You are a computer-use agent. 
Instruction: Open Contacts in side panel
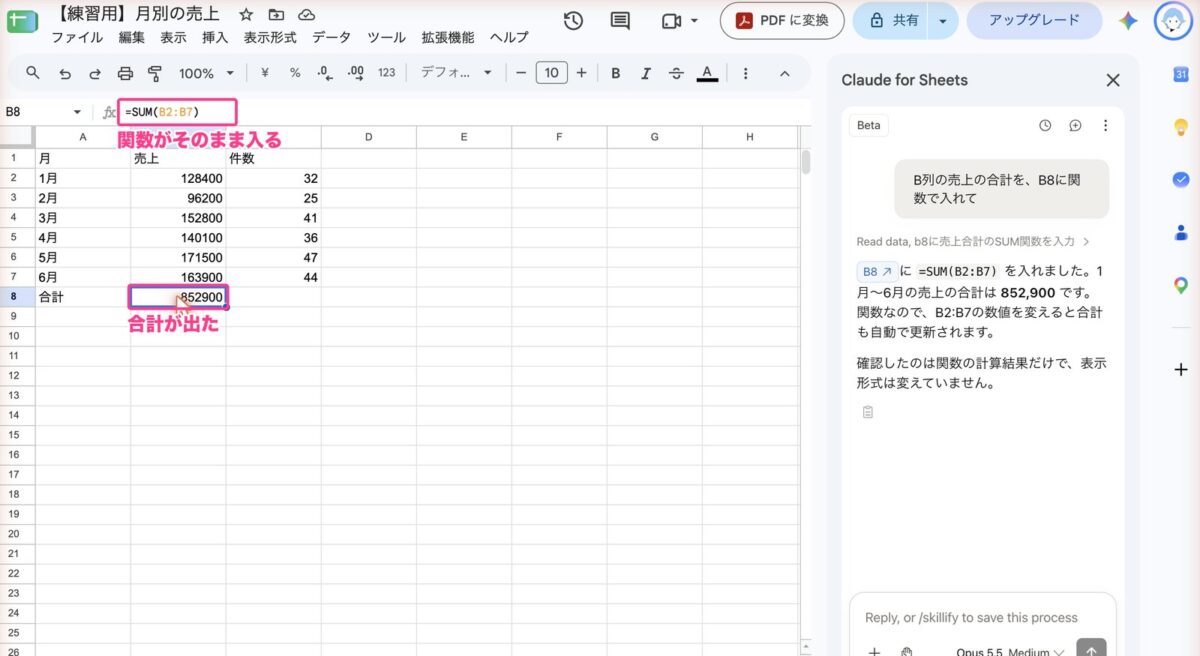(1180, 232)
